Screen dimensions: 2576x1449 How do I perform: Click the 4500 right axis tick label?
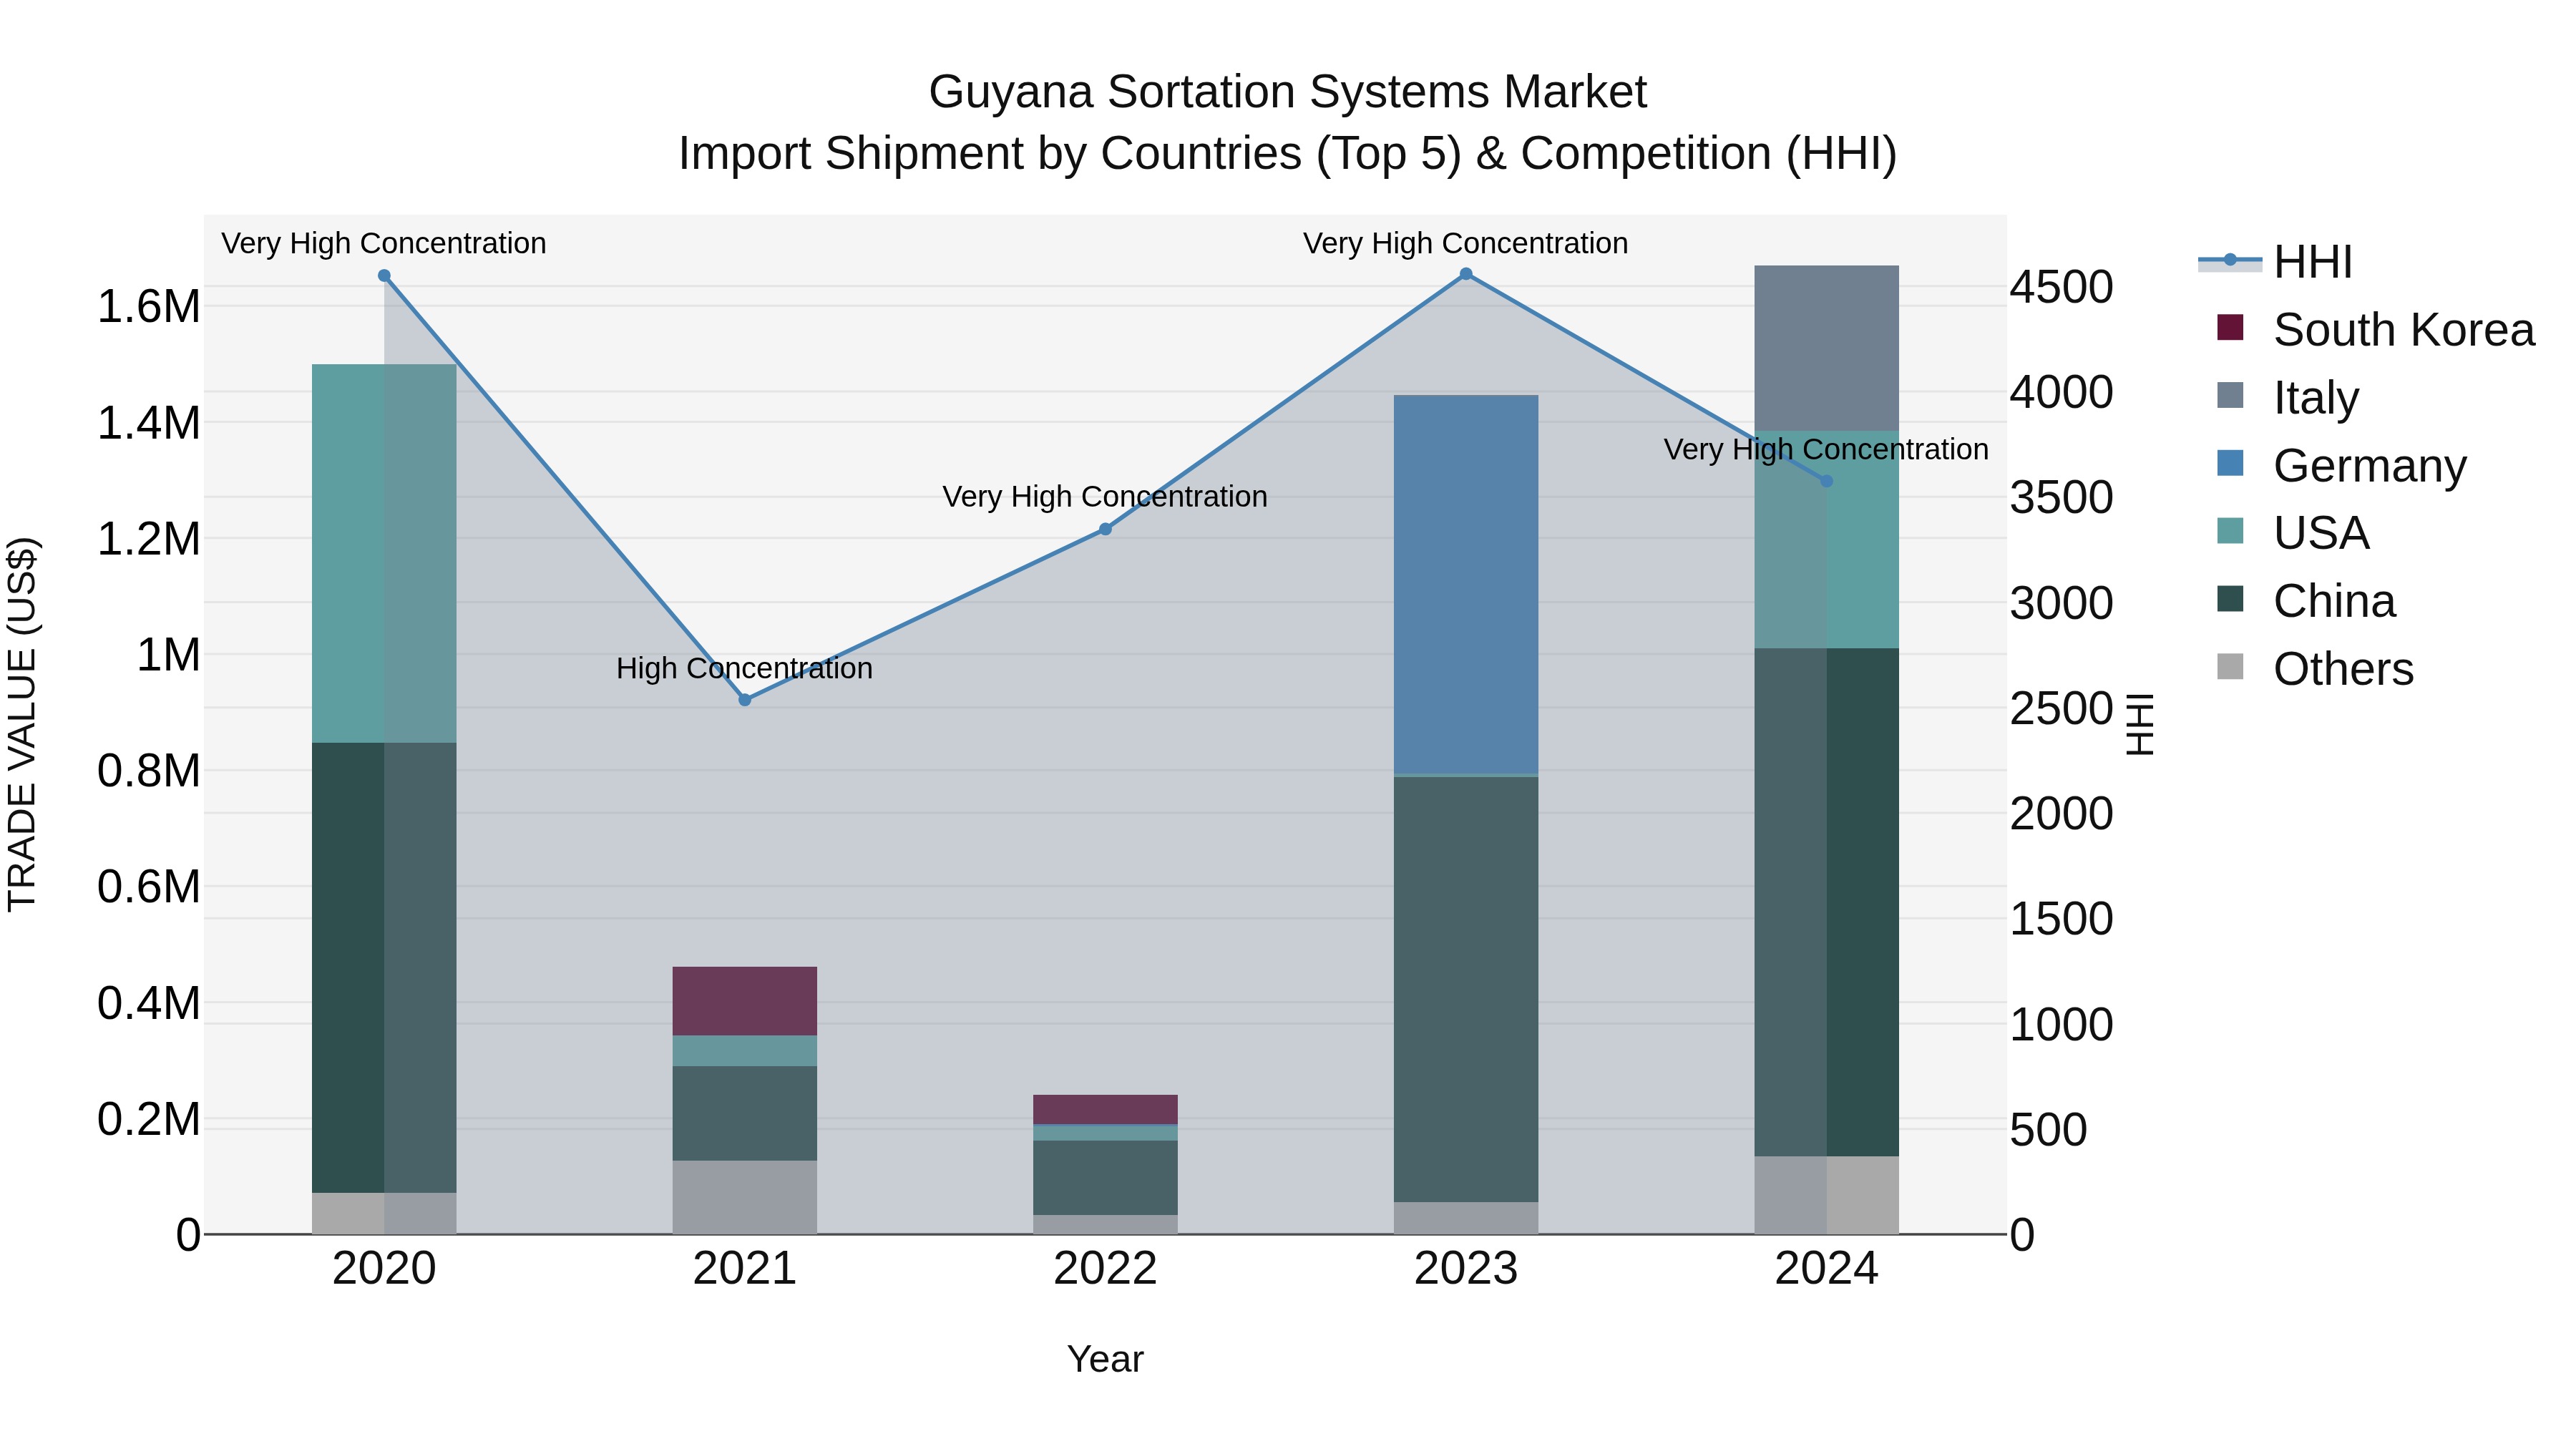2062,287
